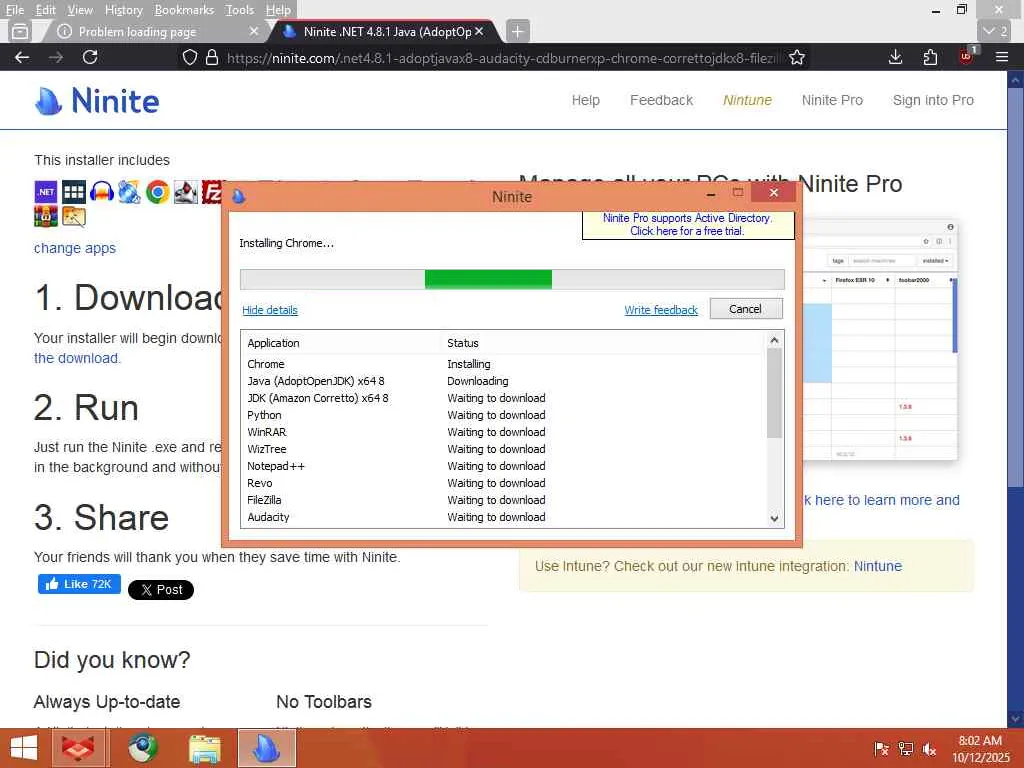Expand the list all tabs dropdown

click(x=996, y=31)
